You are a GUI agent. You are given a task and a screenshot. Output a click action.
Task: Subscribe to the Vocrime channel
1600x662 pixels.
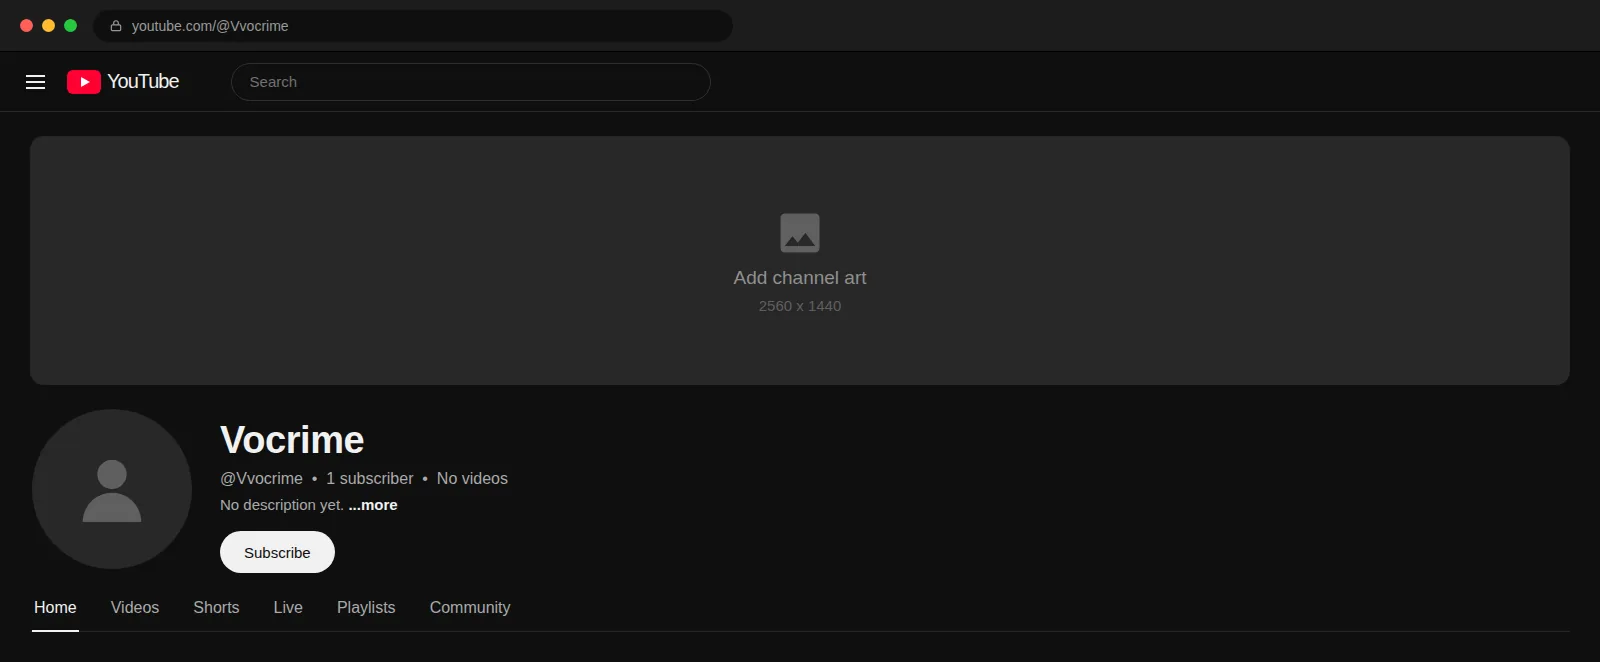click(x=277, y=552)
